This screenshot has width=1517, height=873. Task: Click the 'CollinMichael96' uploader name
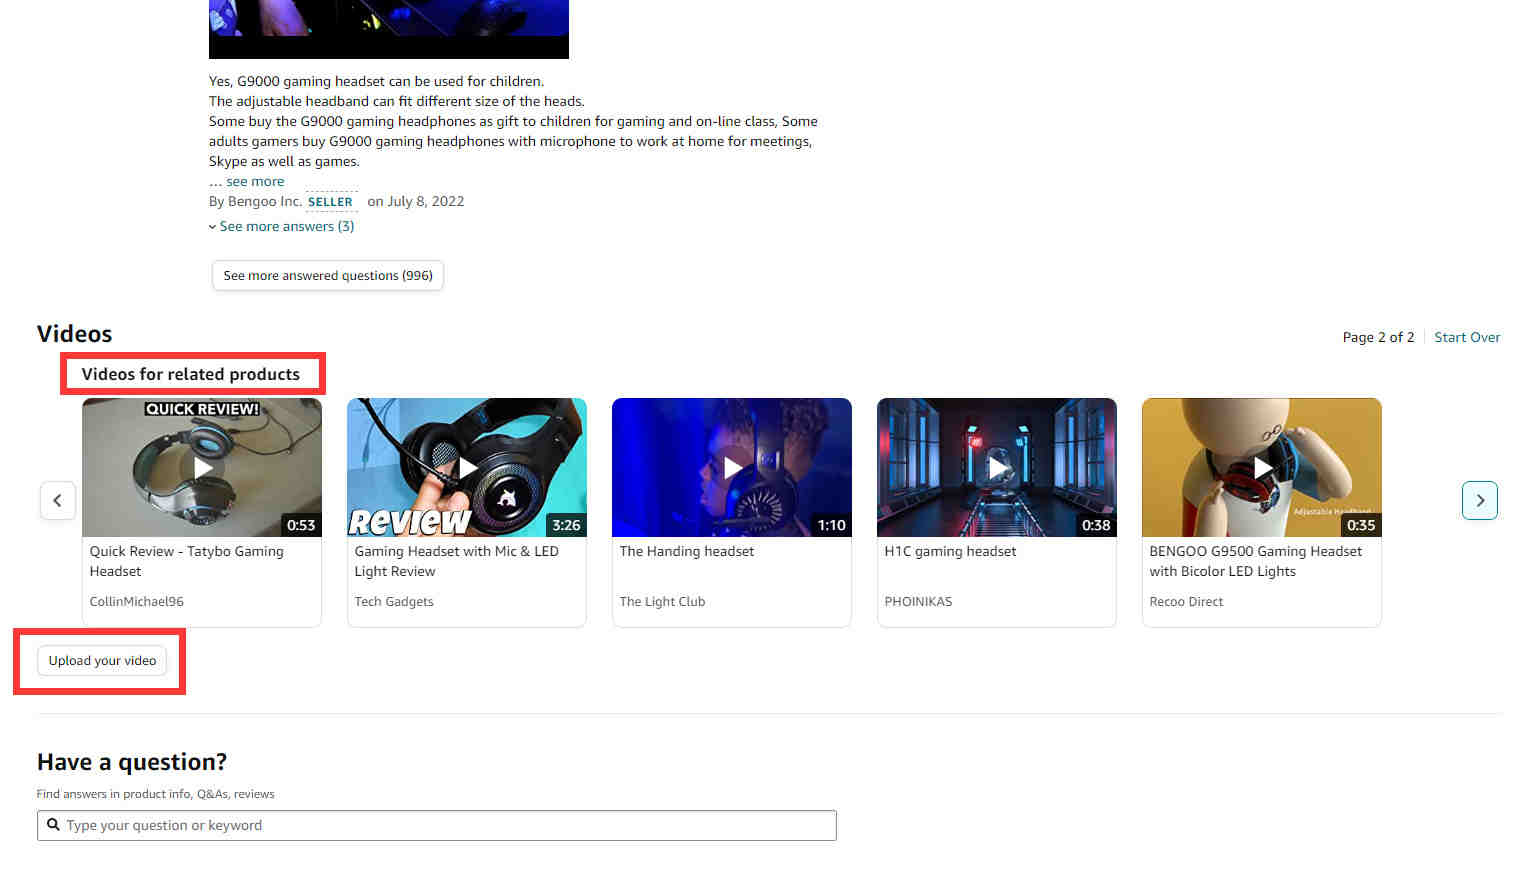tap(137, 601)
